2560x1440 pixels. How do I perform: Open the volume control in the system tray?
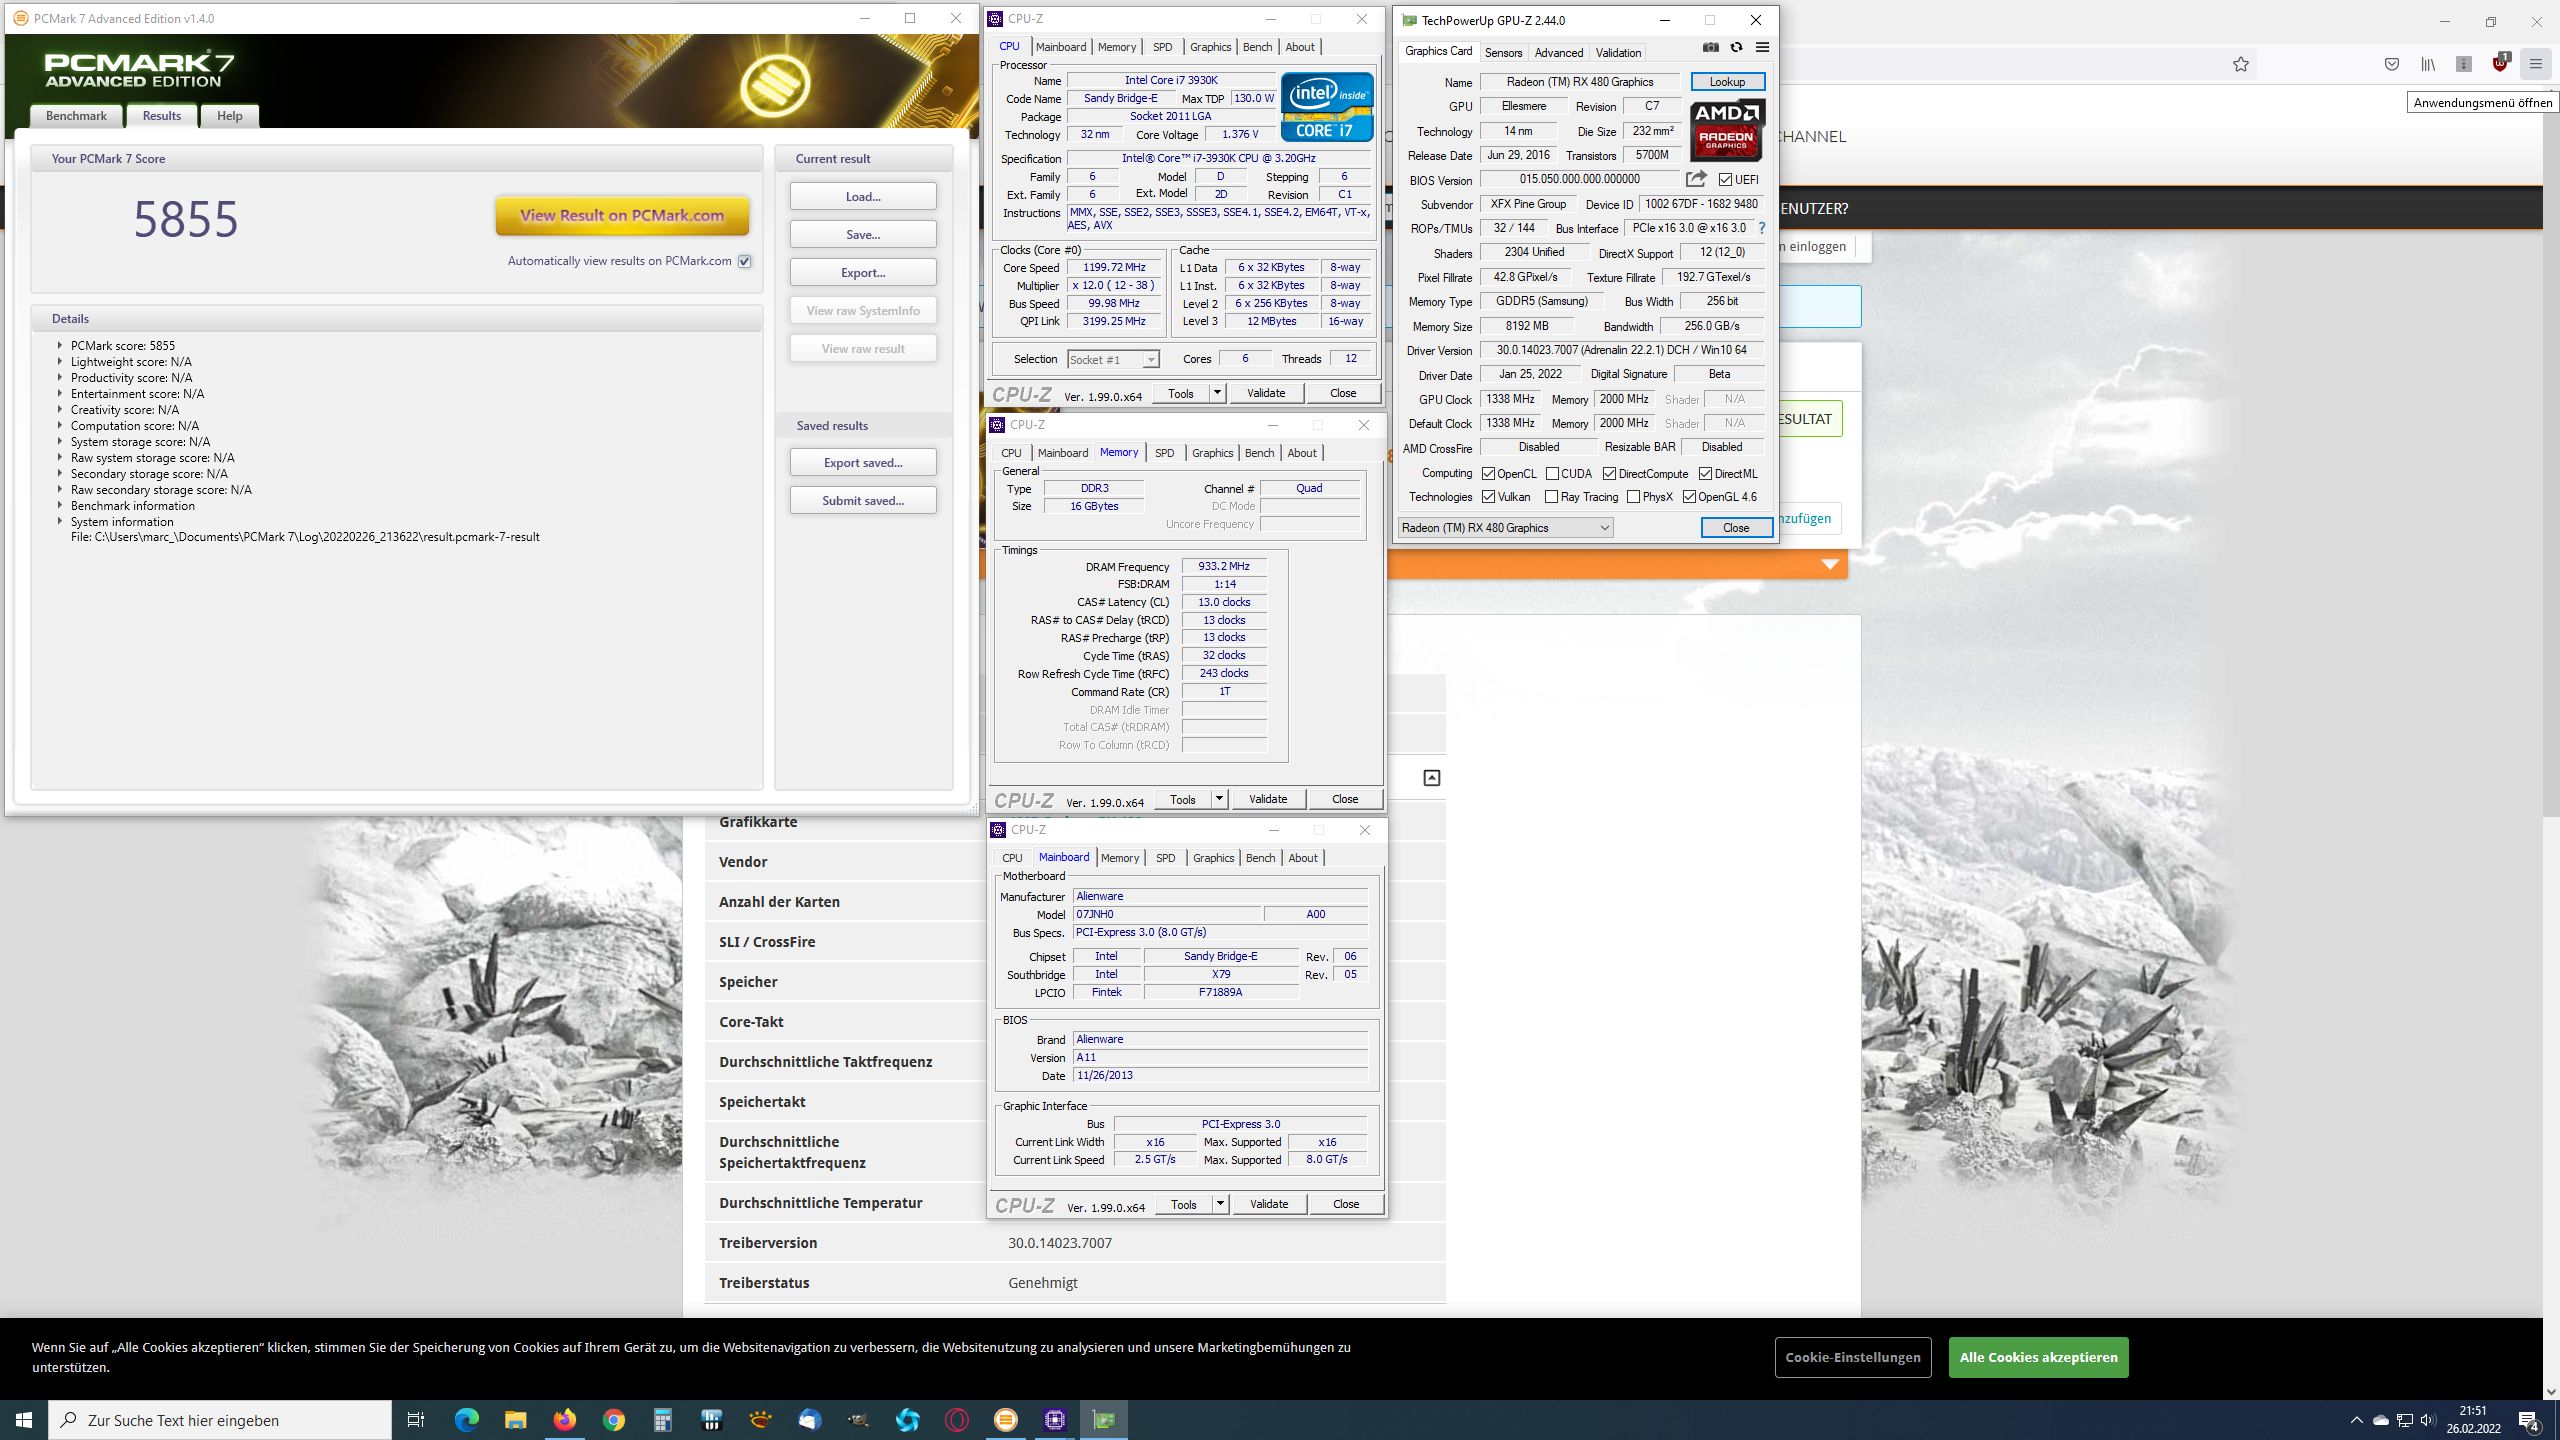pyautogui.click(x=2427, y=1420)
